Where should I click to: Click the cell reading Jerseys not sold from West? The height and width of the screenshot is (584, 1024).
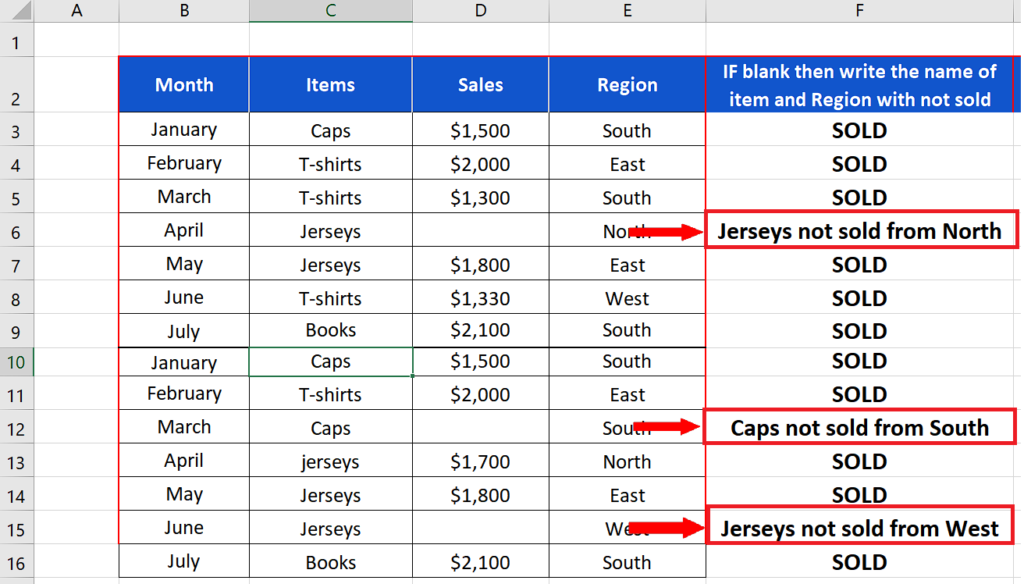pyautogui.click(x=859, y=527)
